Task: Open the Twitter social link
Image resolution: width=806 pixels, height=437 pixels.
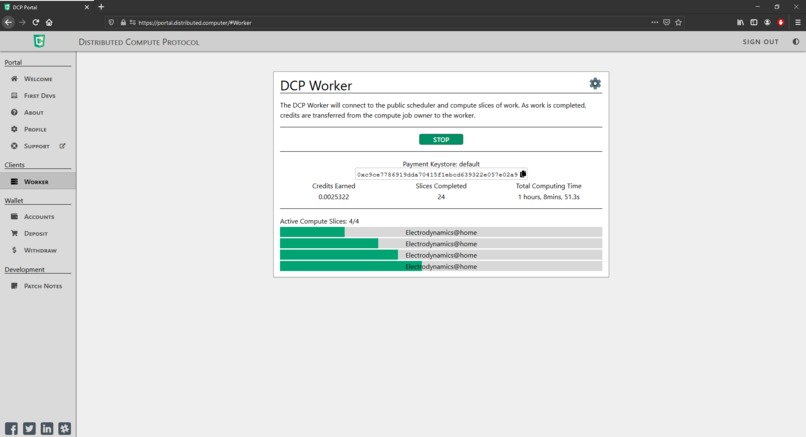Action: click(x=29, y=428)
